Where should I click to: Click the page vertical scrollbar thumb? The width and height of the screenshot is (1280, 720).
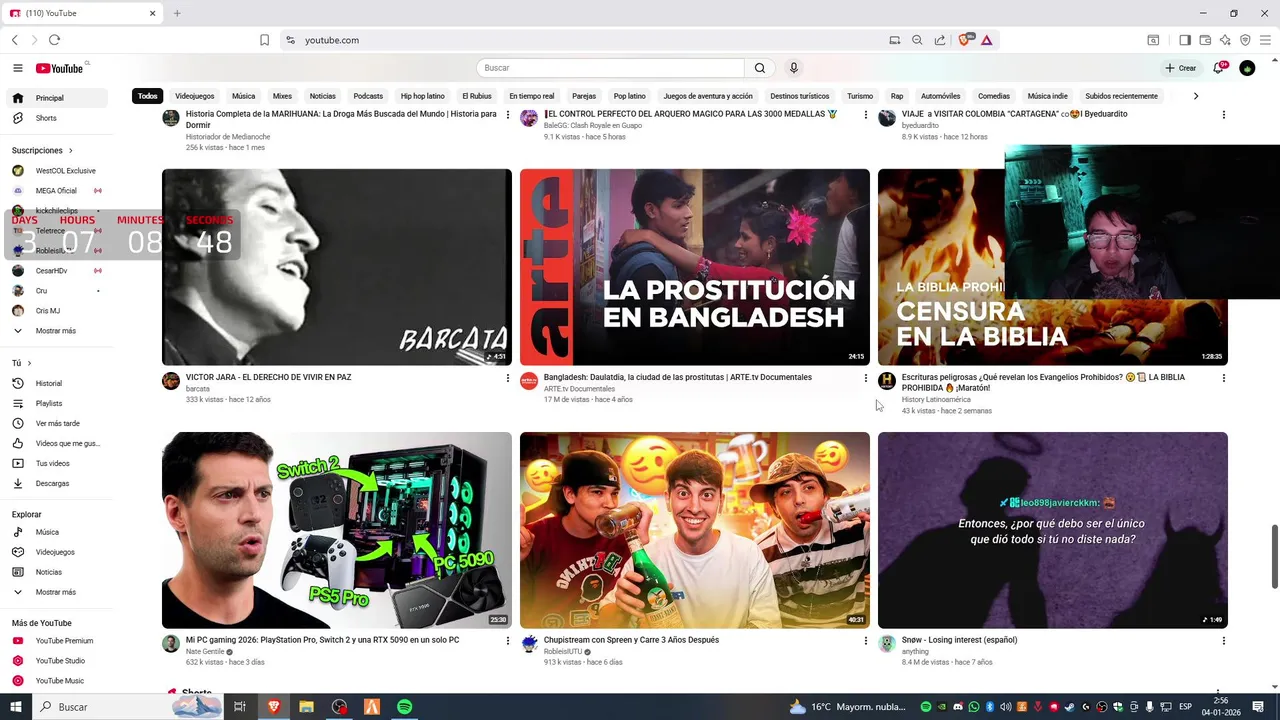1274,557
